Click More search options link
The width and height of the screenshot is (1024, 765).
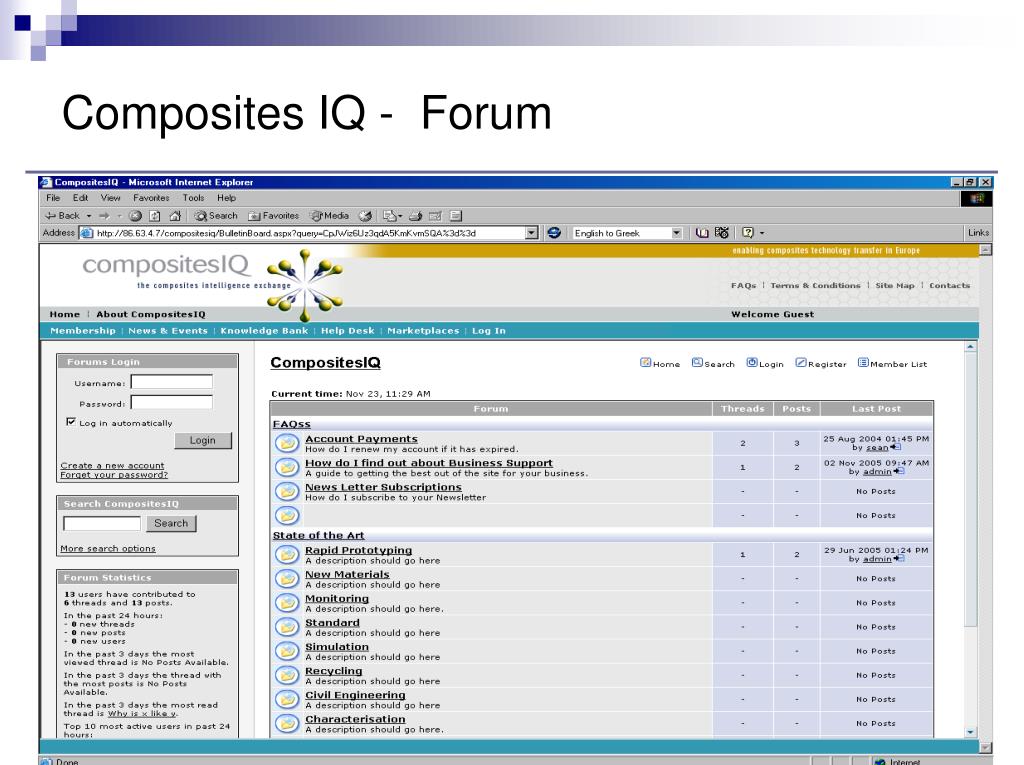(x=108, y=549)
